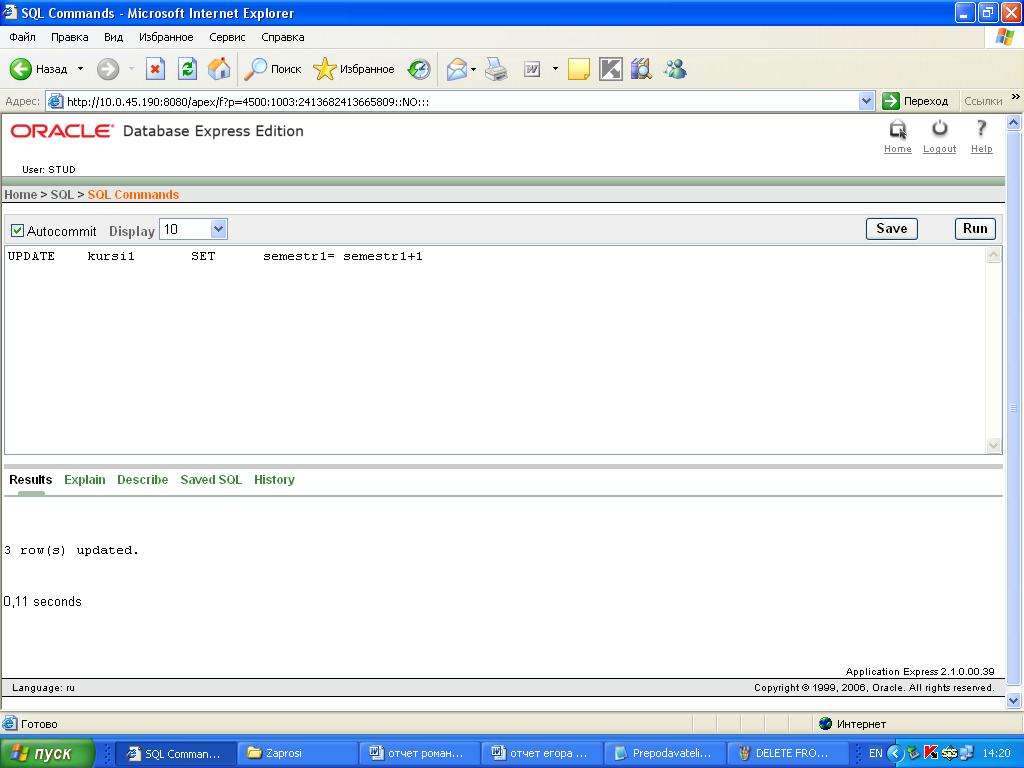Click '3 row(s) updated.' result text

(x=71, y=550)
